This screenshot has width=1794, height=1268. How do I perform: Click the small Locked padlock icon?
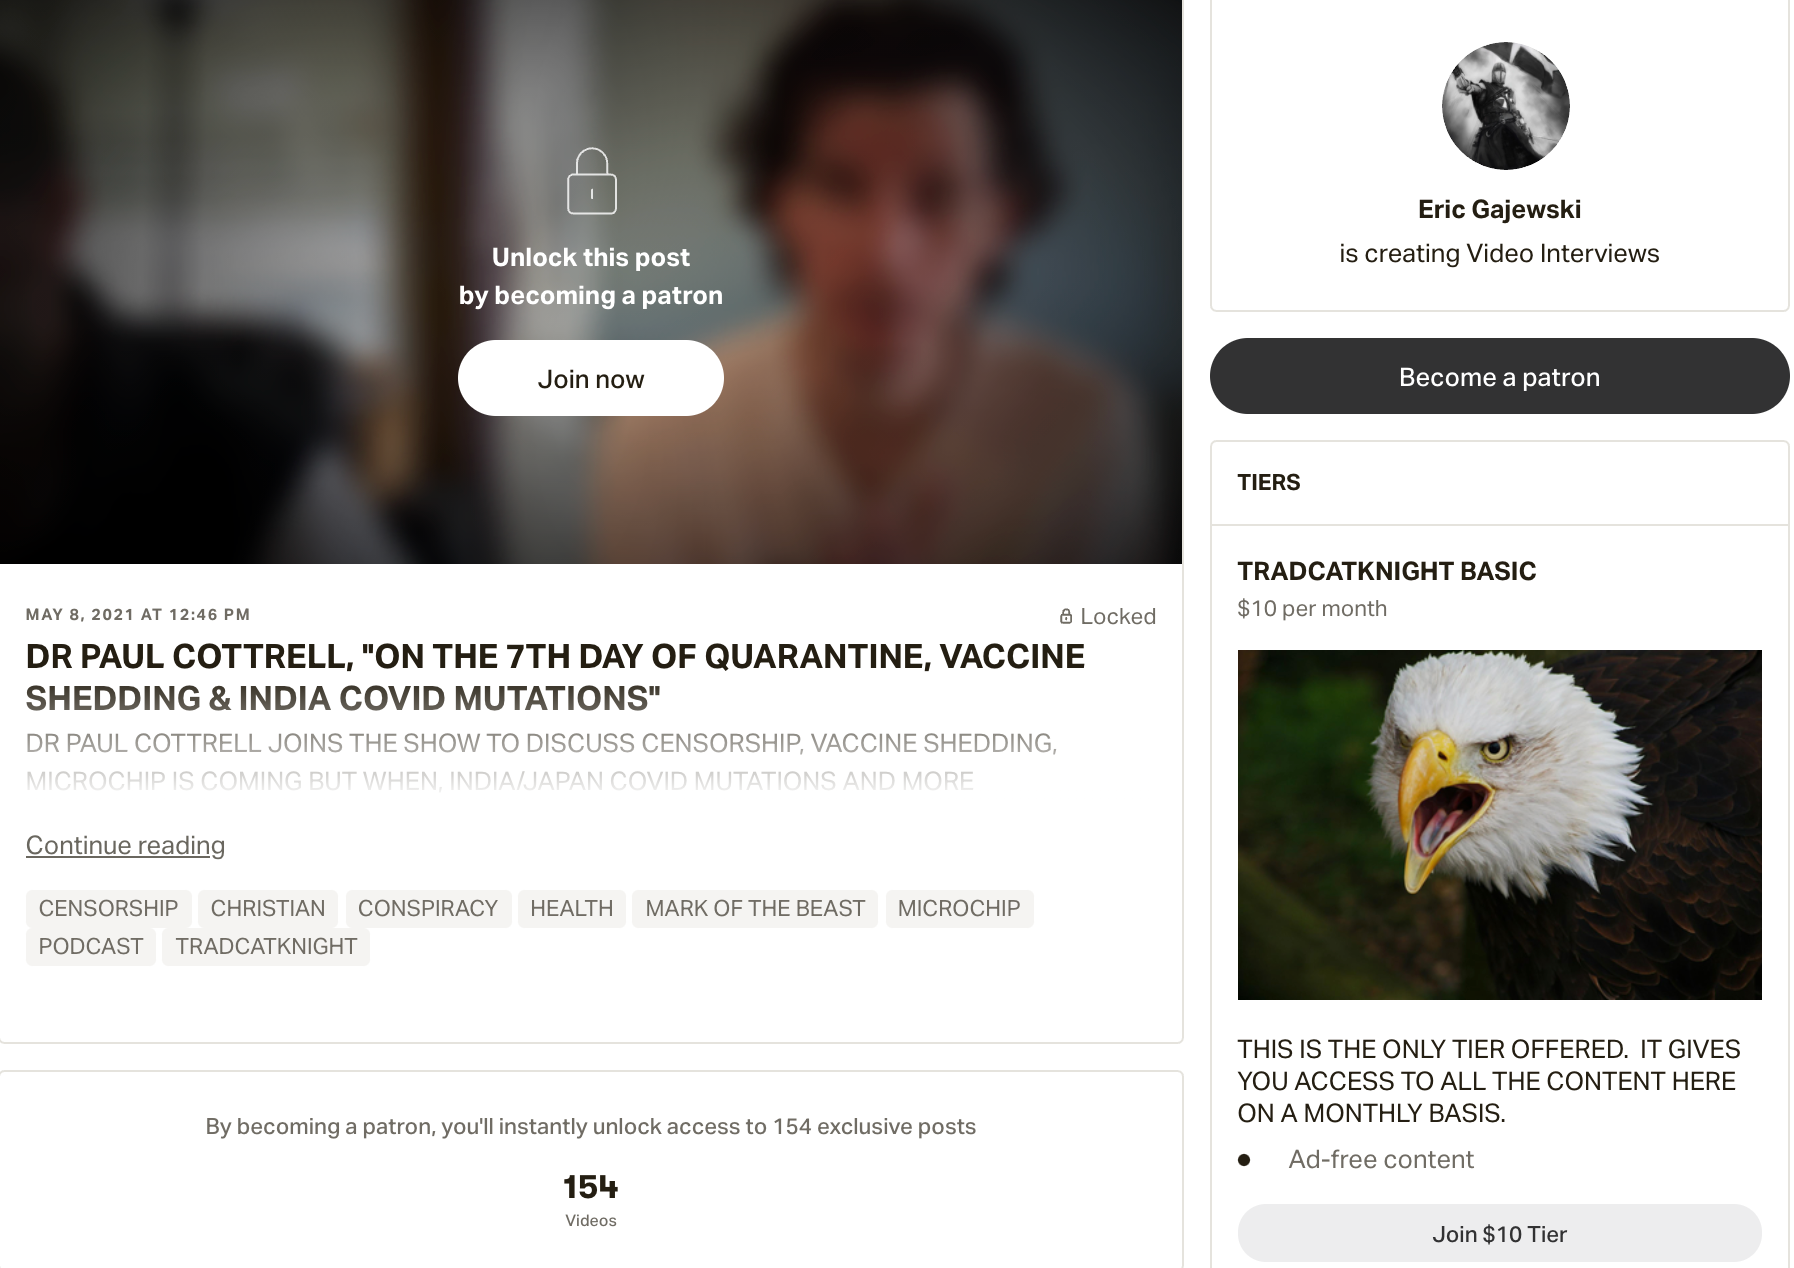tap(1066, 617)
